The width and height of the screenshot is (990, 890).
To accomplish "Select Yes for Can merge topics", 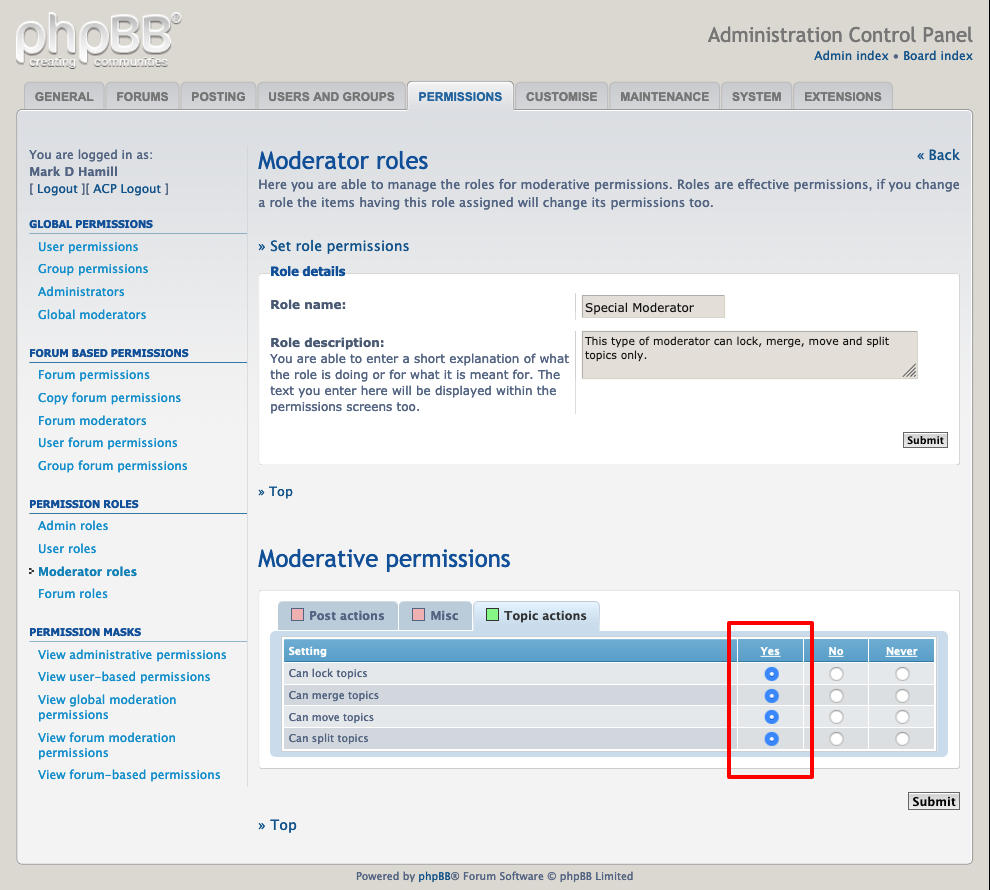I will point(771,696).
